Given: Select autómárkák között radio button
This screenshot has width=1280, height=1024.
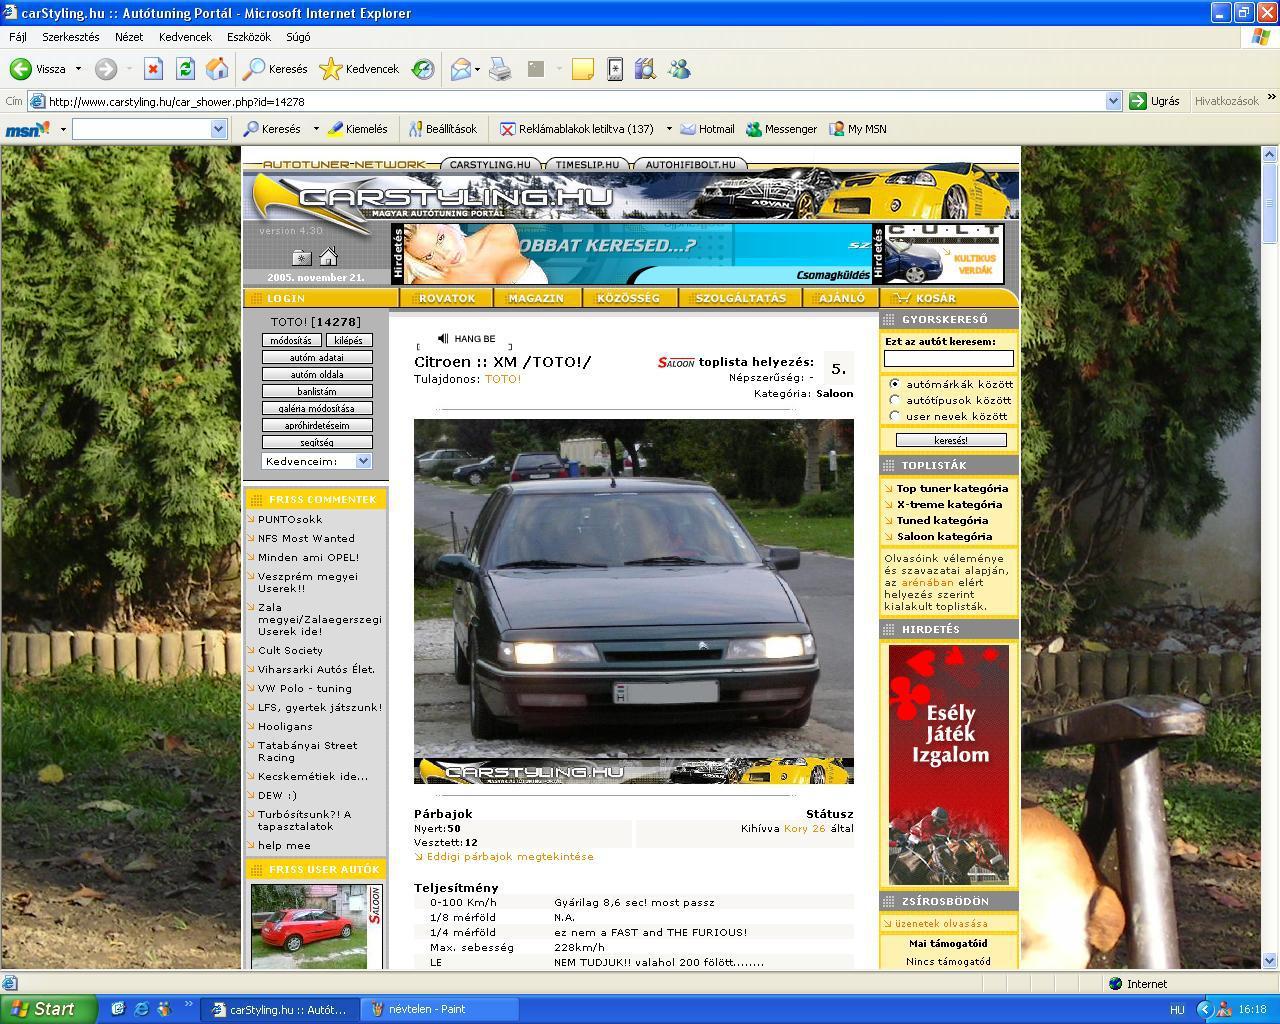Looking at the screenshot, I should [895, 384].
